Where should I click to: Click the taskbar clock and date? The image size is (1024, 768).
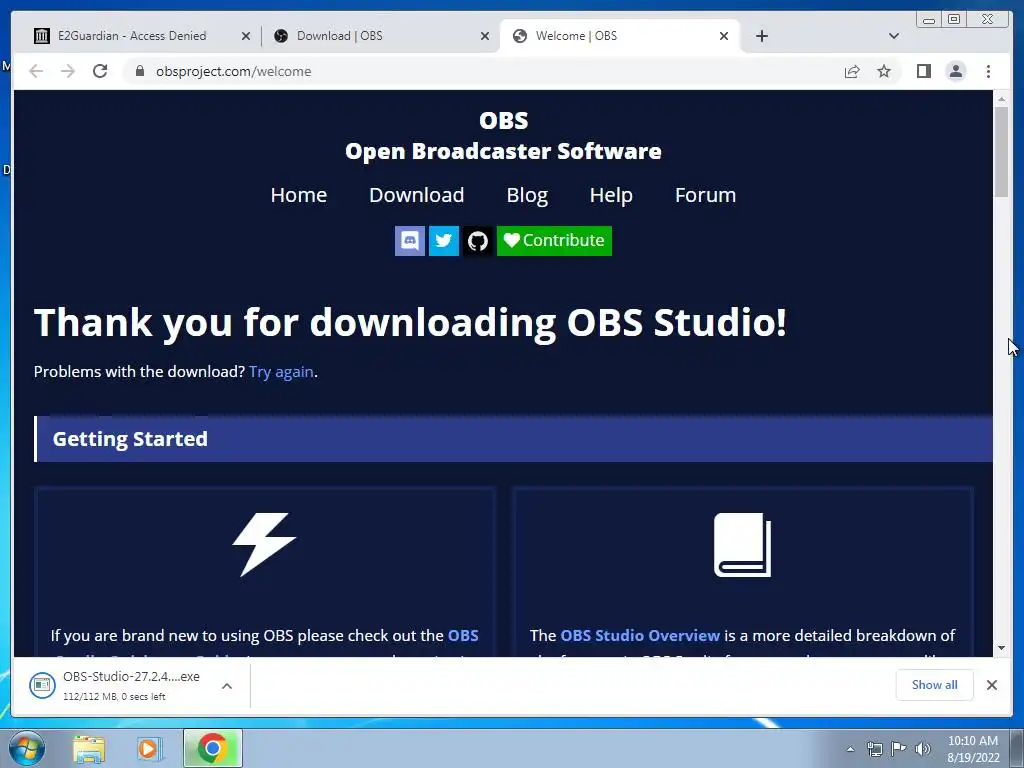tap(973, 749)
